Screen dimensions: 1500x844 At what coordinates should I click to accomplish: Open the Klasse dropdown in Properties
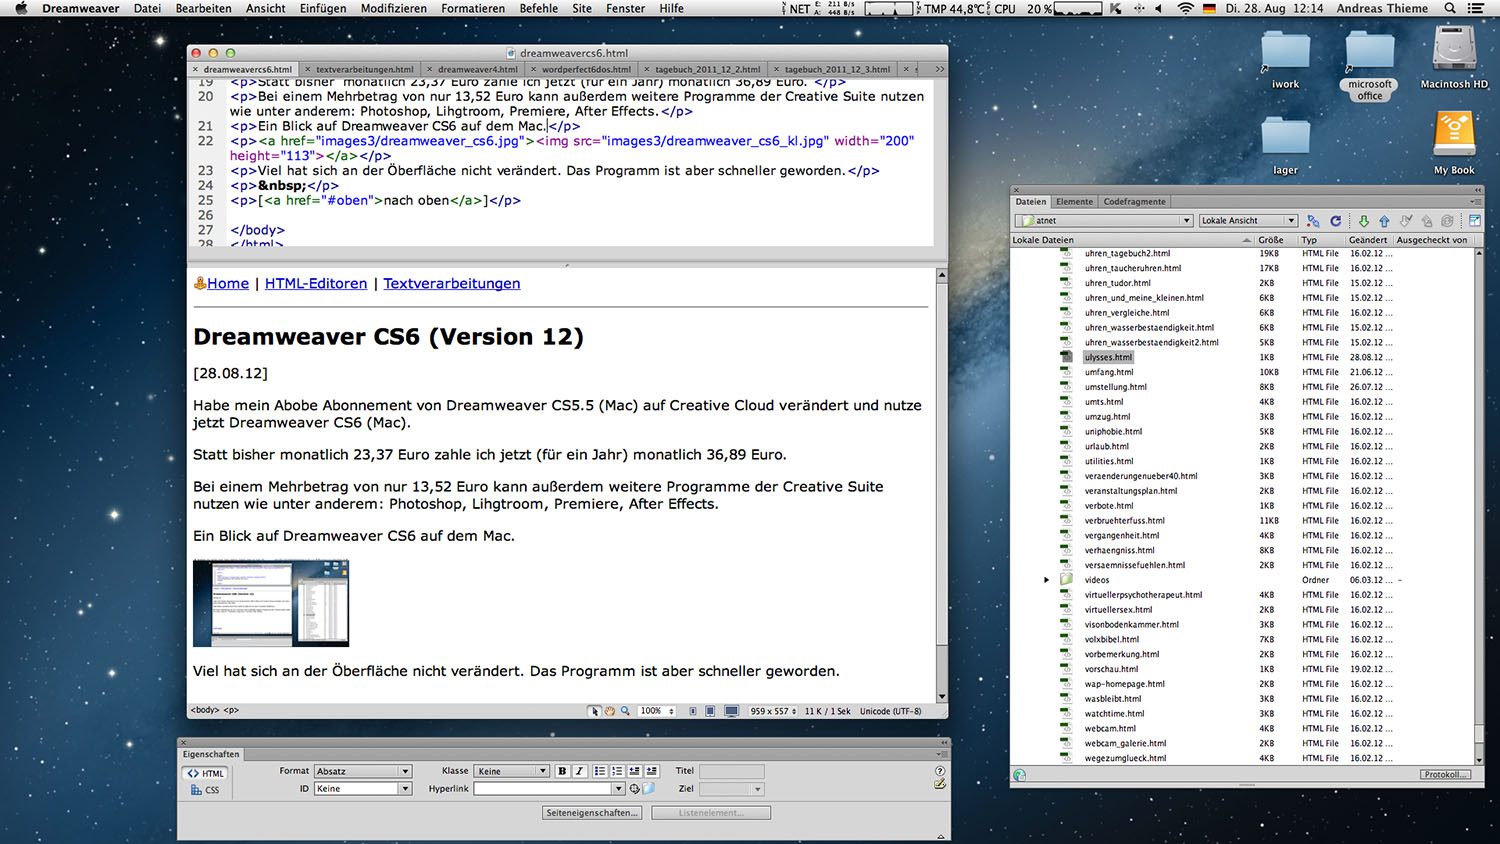(x=512, y=771)
